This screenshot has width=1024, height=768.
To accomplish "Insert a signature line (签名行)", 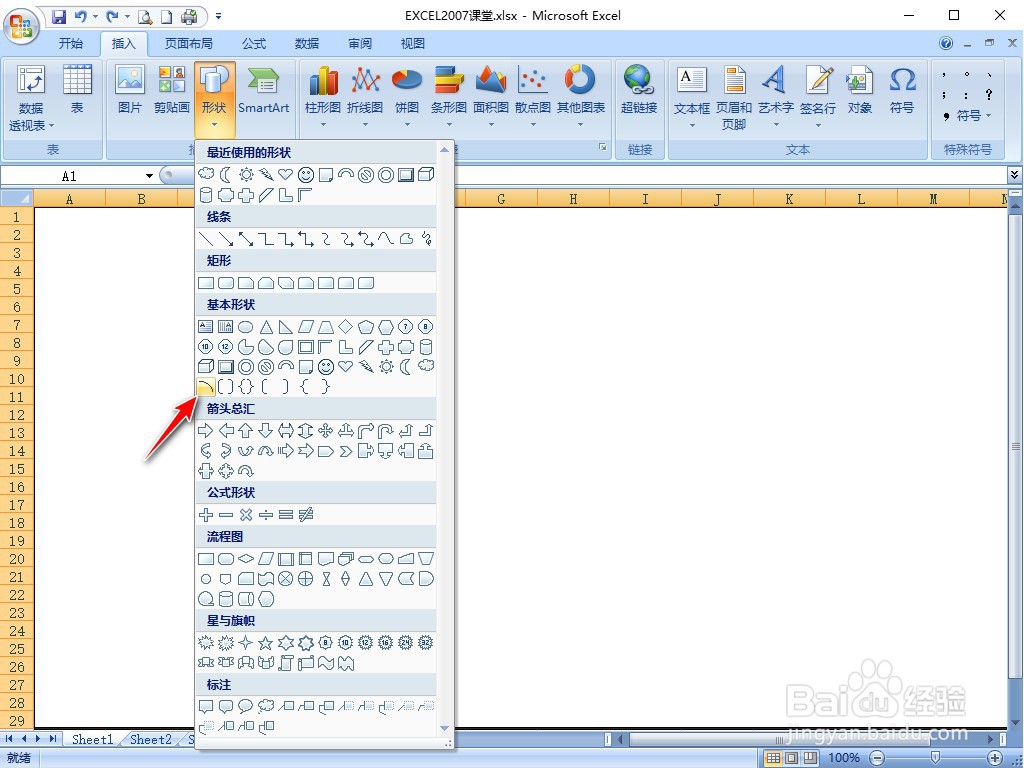I will (818, 95).
